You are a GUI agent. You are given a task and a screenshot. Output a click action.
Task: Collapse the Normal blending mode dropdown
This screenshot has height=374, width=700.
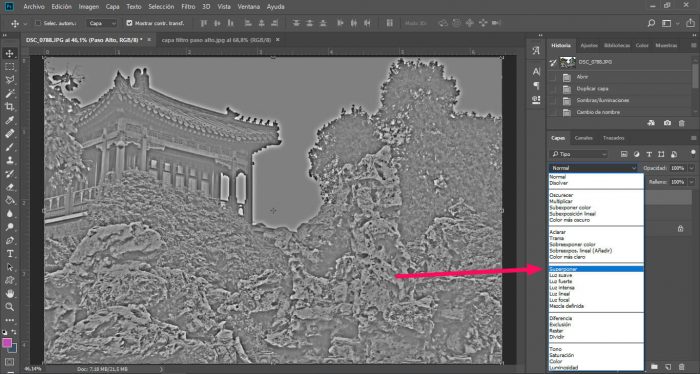593,168
